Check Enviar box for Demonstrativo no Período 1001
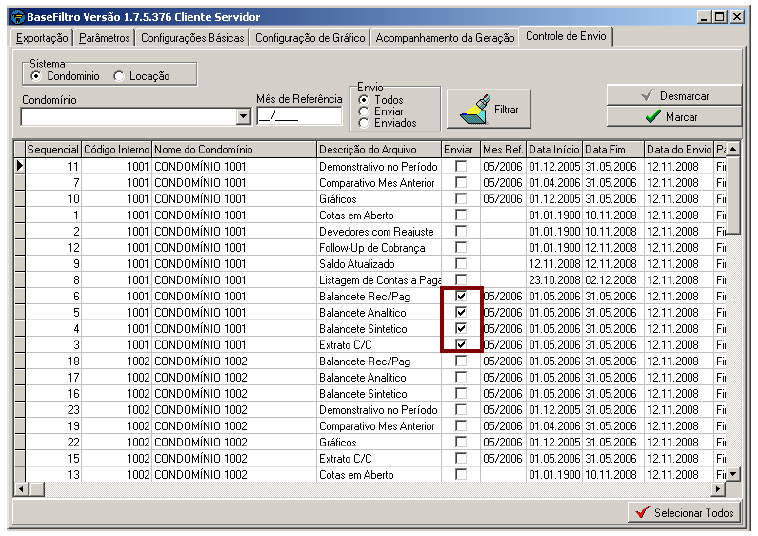 (461, 166)
